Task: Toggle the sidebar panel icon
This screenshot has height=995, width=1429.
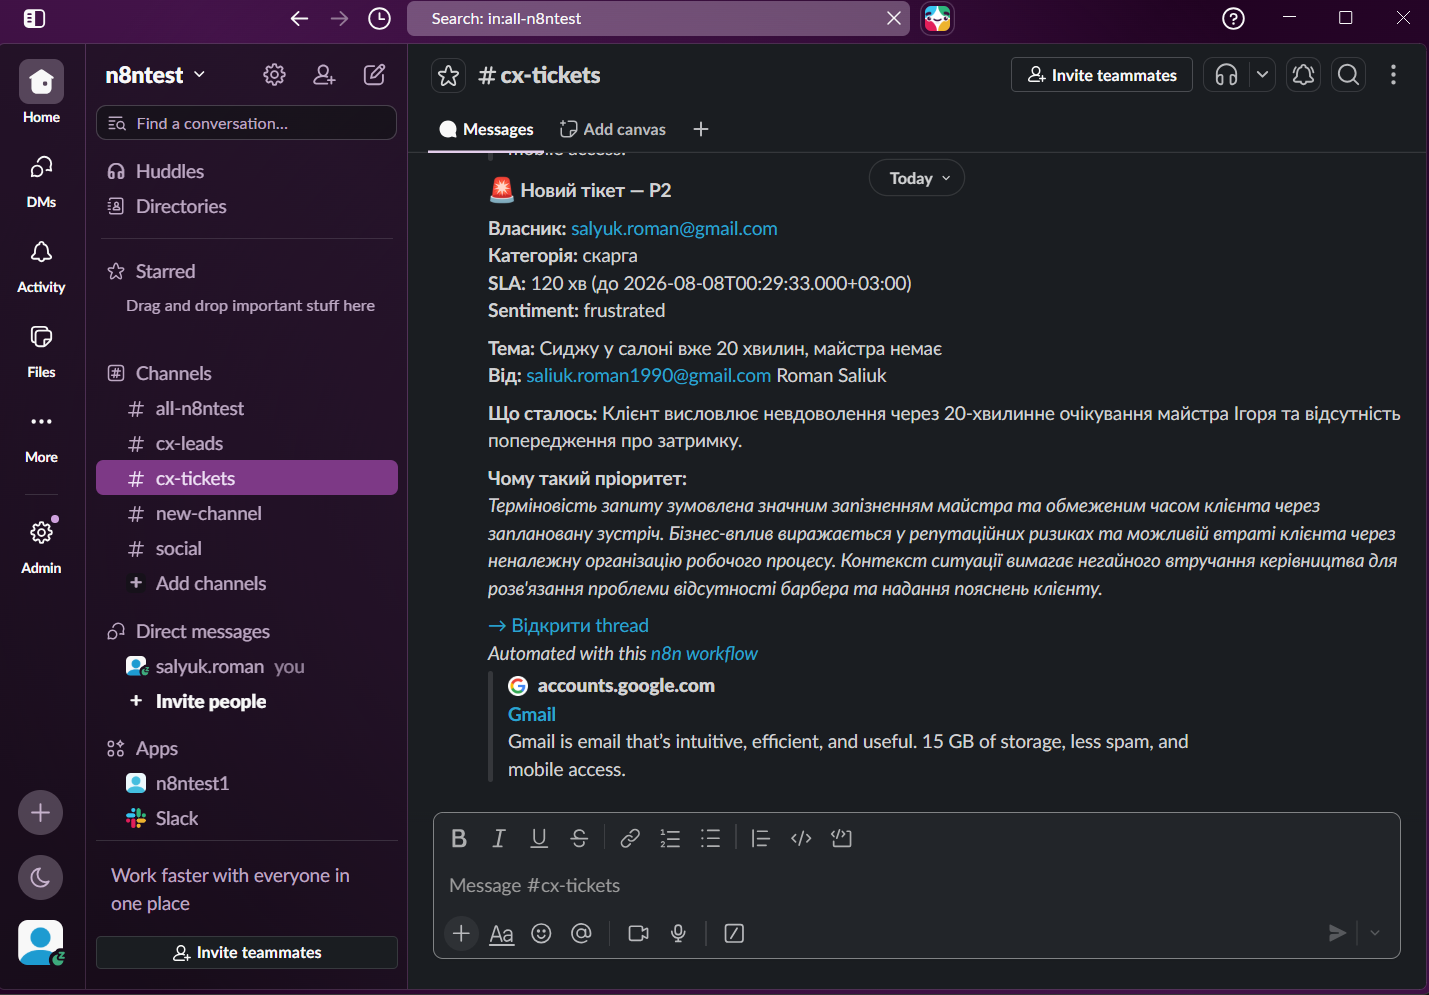Action: point(34,18)
